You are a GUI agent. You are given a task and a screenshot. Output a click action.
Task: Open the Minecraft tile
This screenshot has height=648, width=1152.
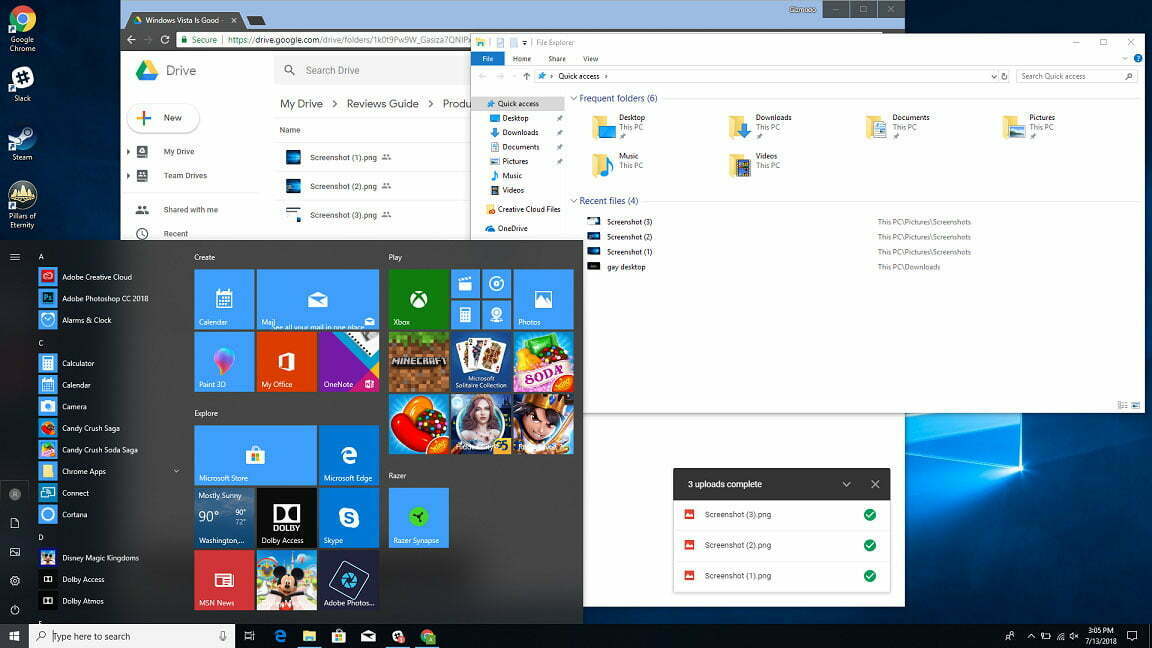418,361
